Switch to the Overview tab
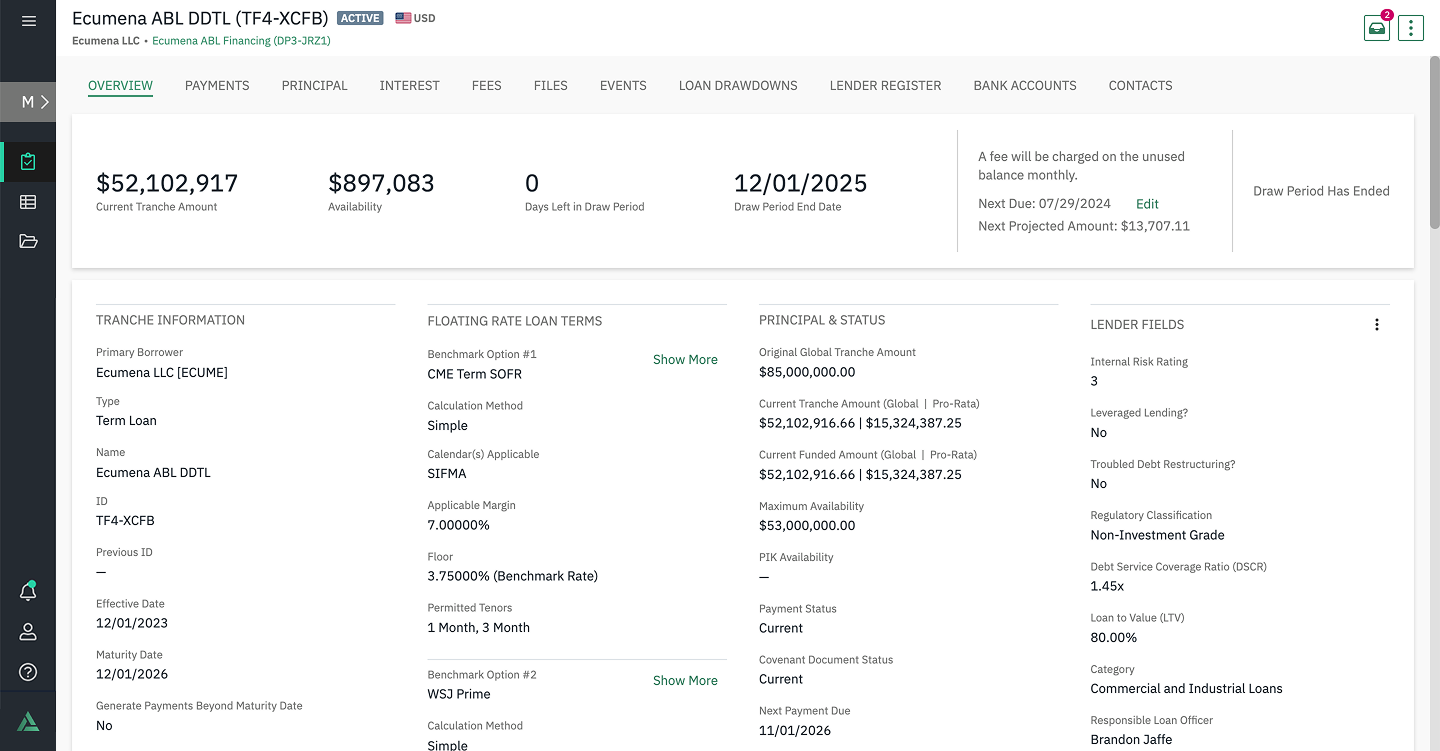 click(120, 85)
